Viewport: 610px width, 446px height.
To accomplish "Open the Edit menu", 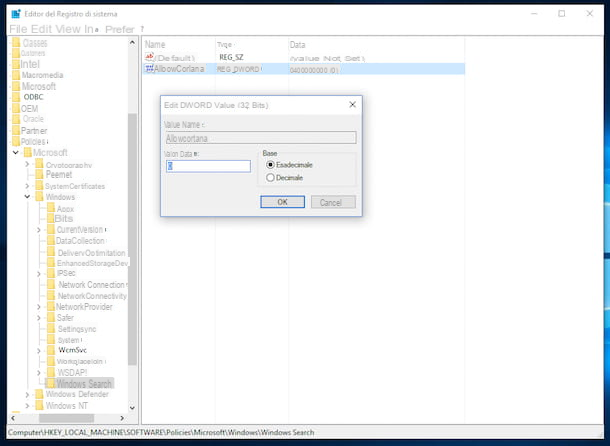I will 41,29.
